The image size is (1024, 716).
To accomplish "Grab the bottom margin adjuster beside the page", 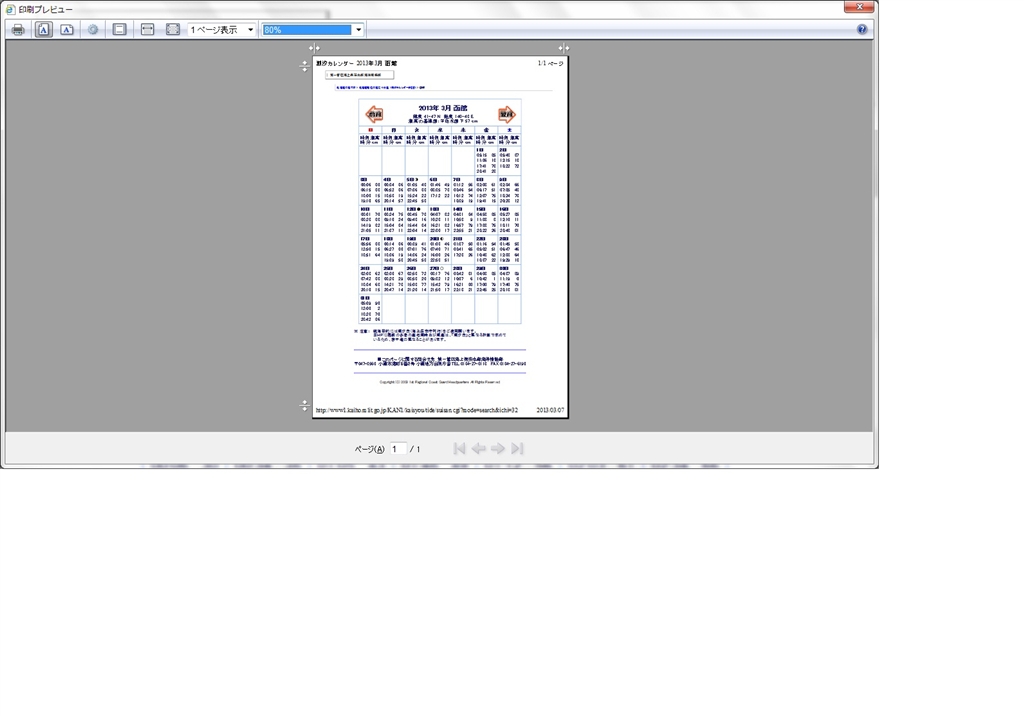I will point(304,406).
